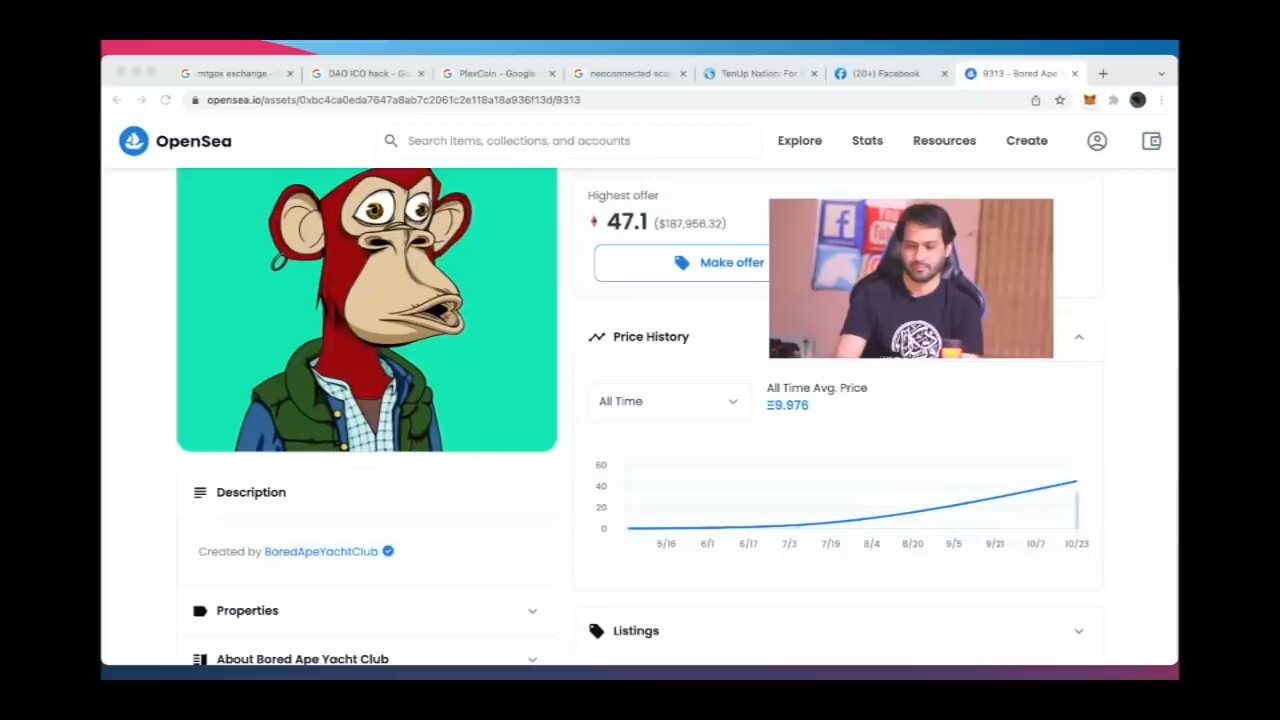Open the Stats menu
1280x720 pixels.
(867, 141)
